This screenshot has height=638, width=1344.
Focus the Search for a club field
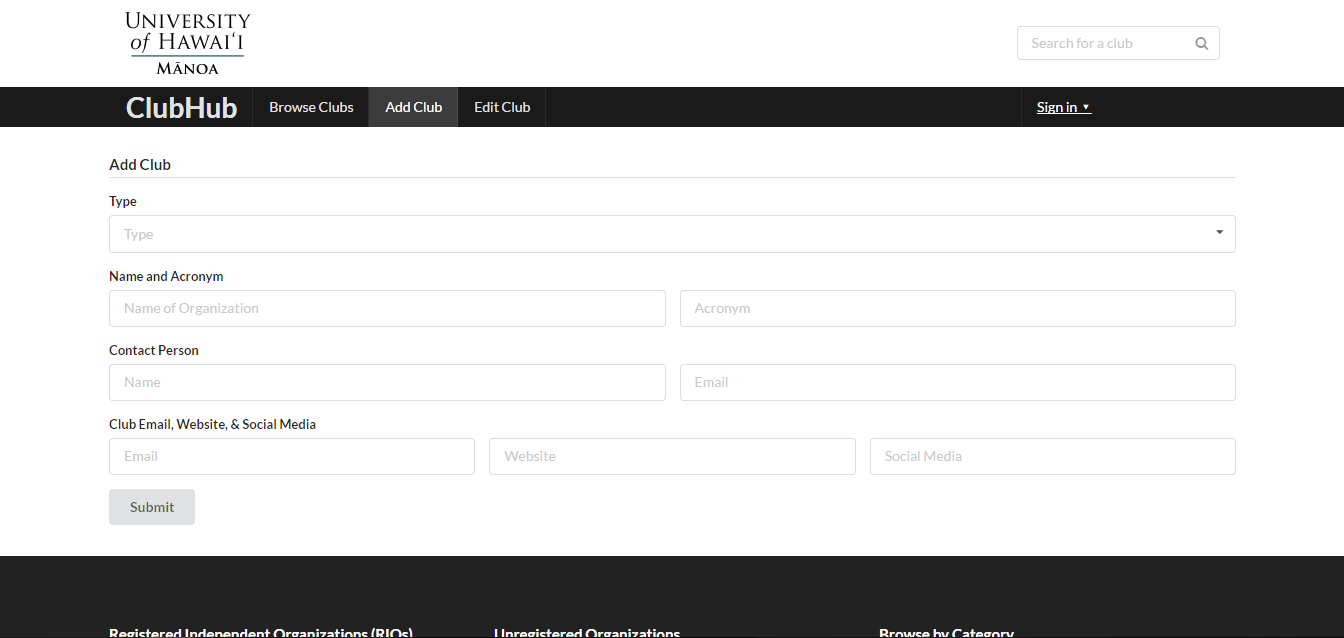point(1105,43)
